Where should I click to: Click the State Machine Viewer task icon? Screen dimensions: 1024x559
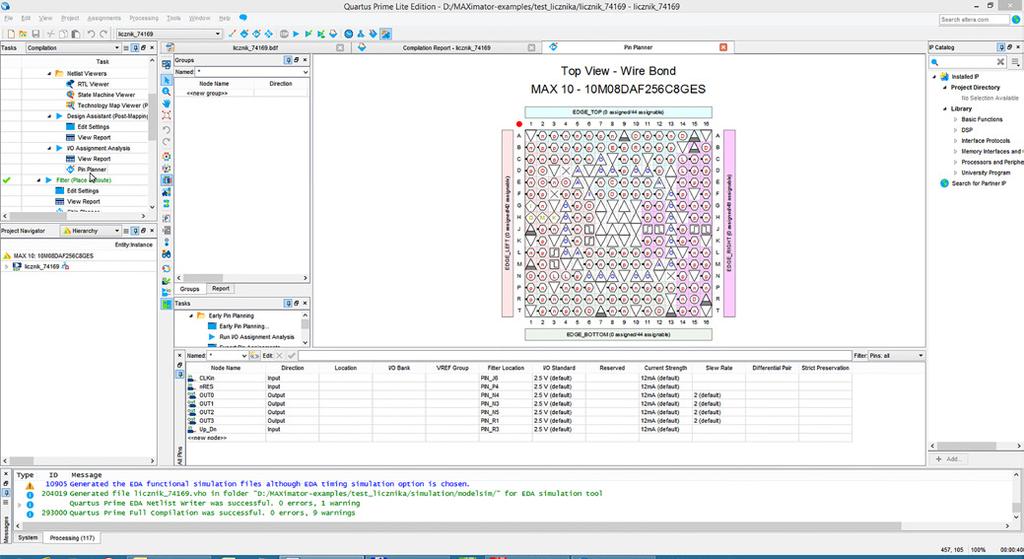pos(71,95)
